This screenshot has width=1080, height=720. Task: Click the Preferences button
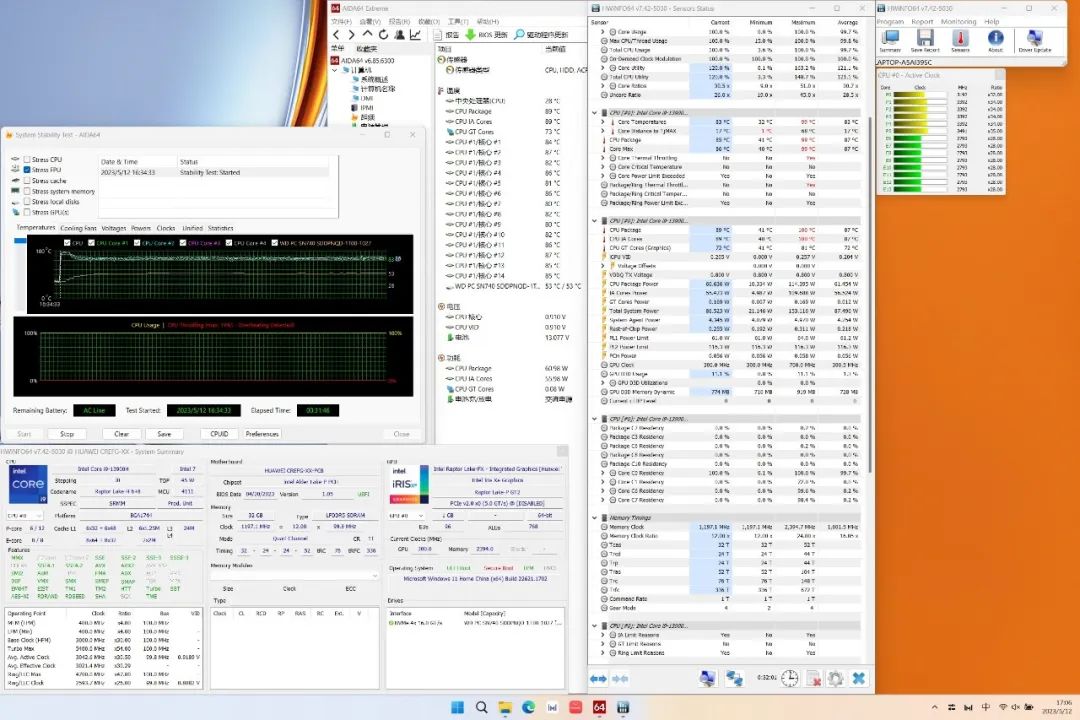[262, 434]
